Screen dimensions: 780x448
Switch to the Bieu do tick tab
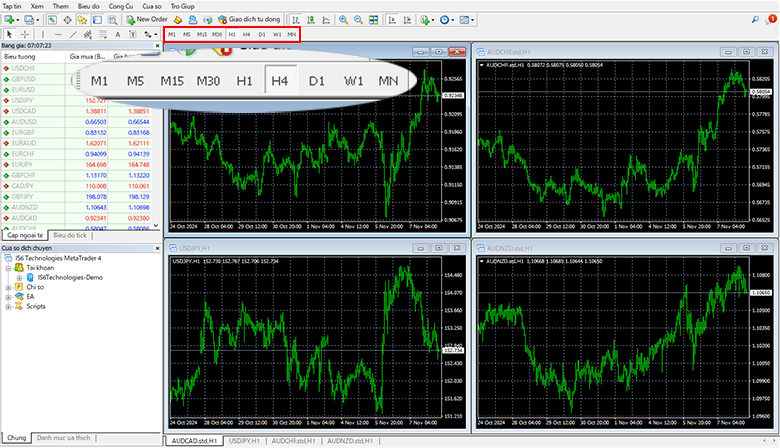(70, 235)
